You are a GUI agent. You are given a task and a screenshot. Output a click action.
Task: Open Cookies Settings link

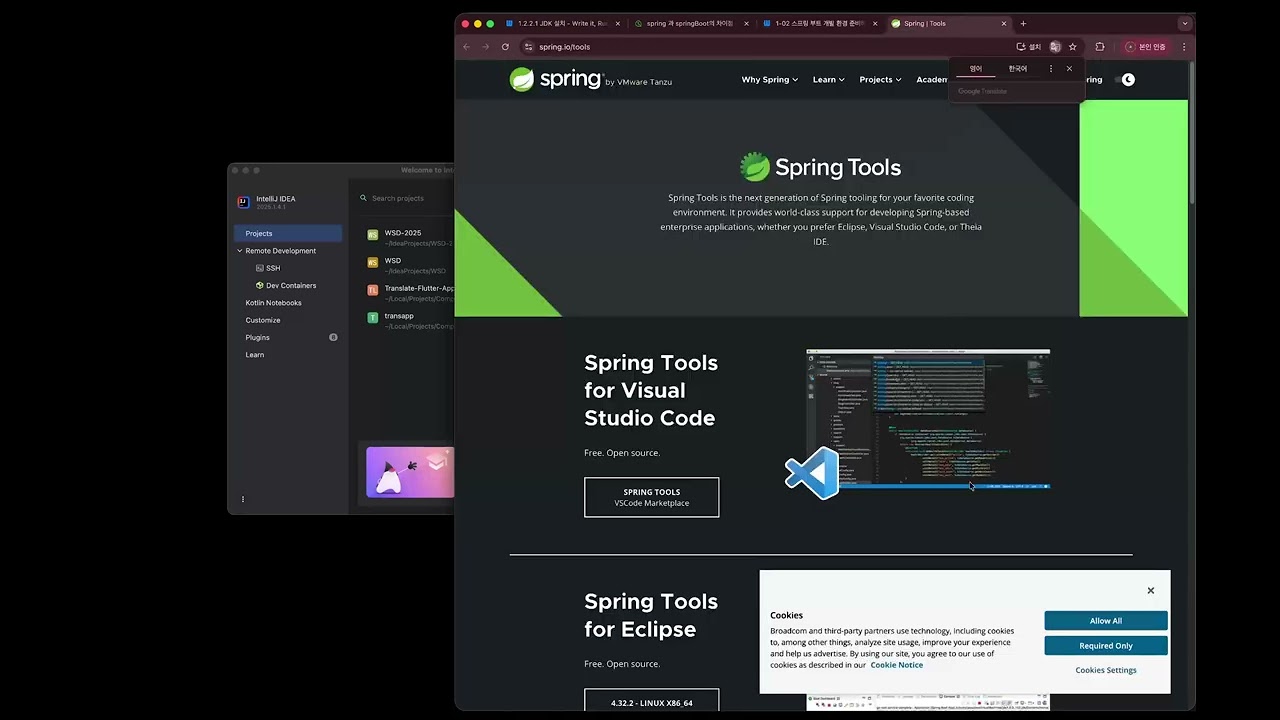point(1106,670)
